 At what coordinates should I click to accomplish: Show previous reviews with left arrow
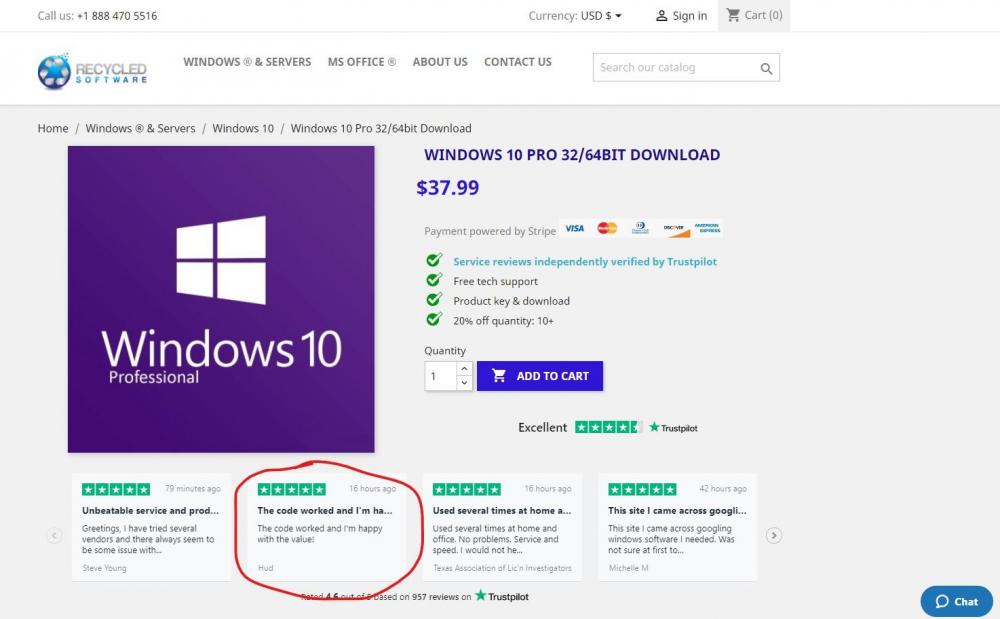[54, 535]
